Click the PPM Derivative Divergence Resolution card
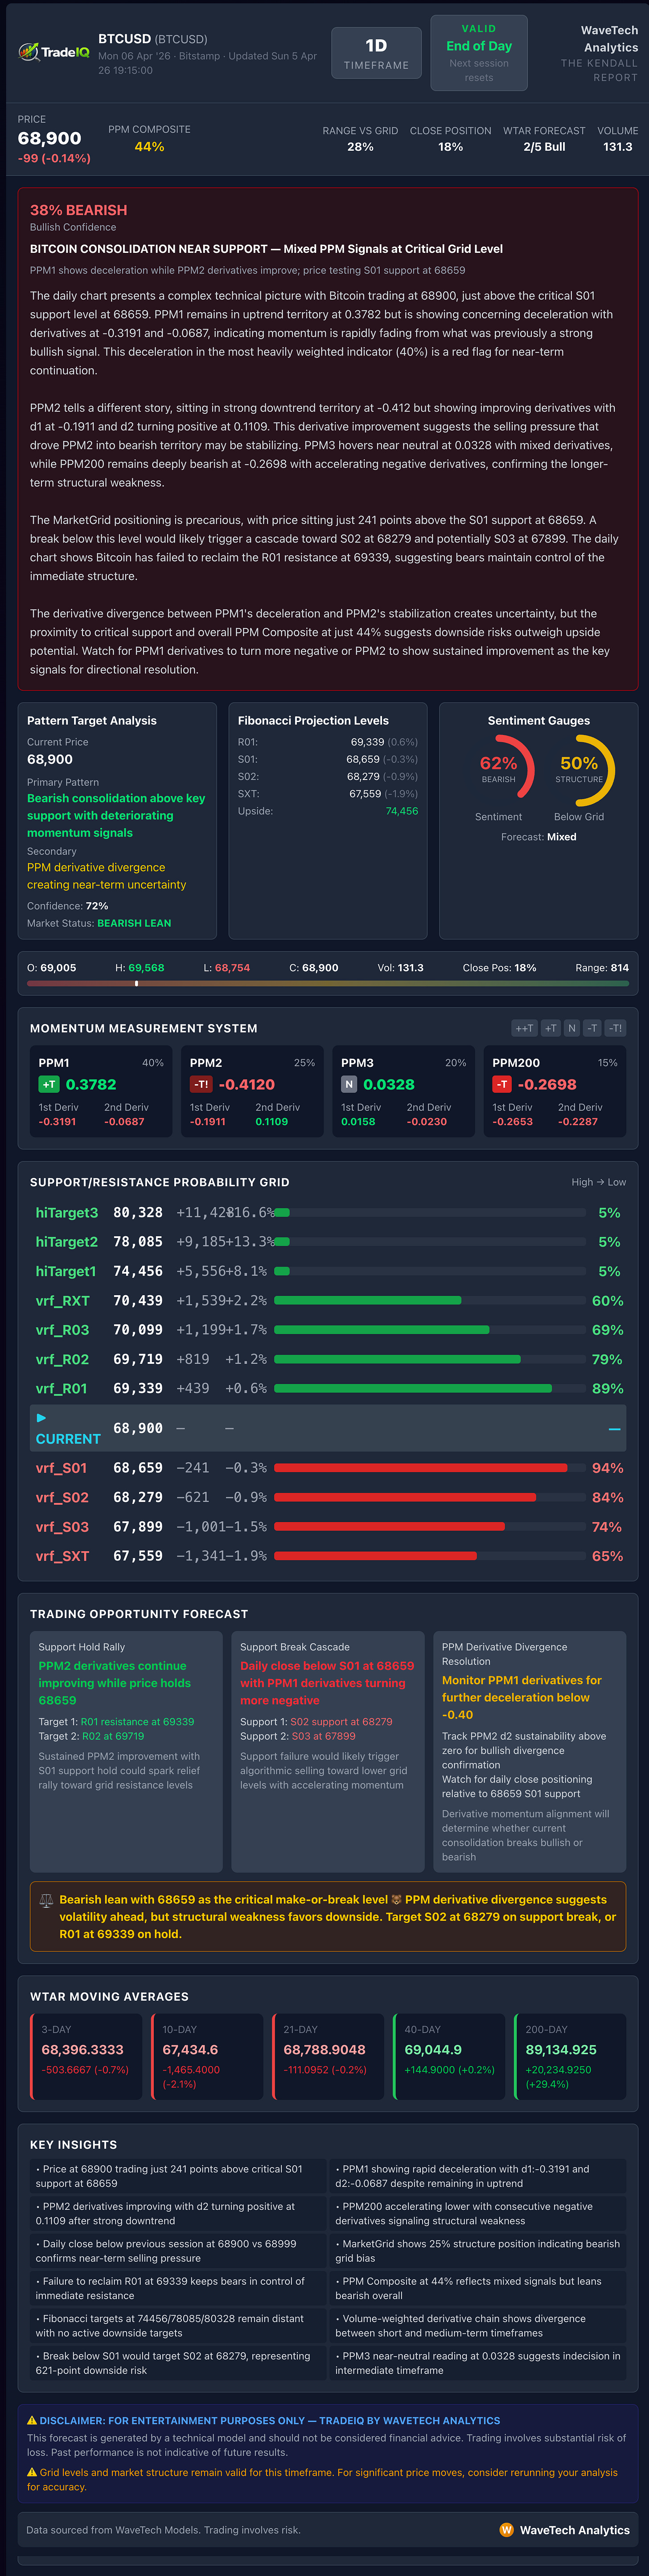 [530, 1752]
